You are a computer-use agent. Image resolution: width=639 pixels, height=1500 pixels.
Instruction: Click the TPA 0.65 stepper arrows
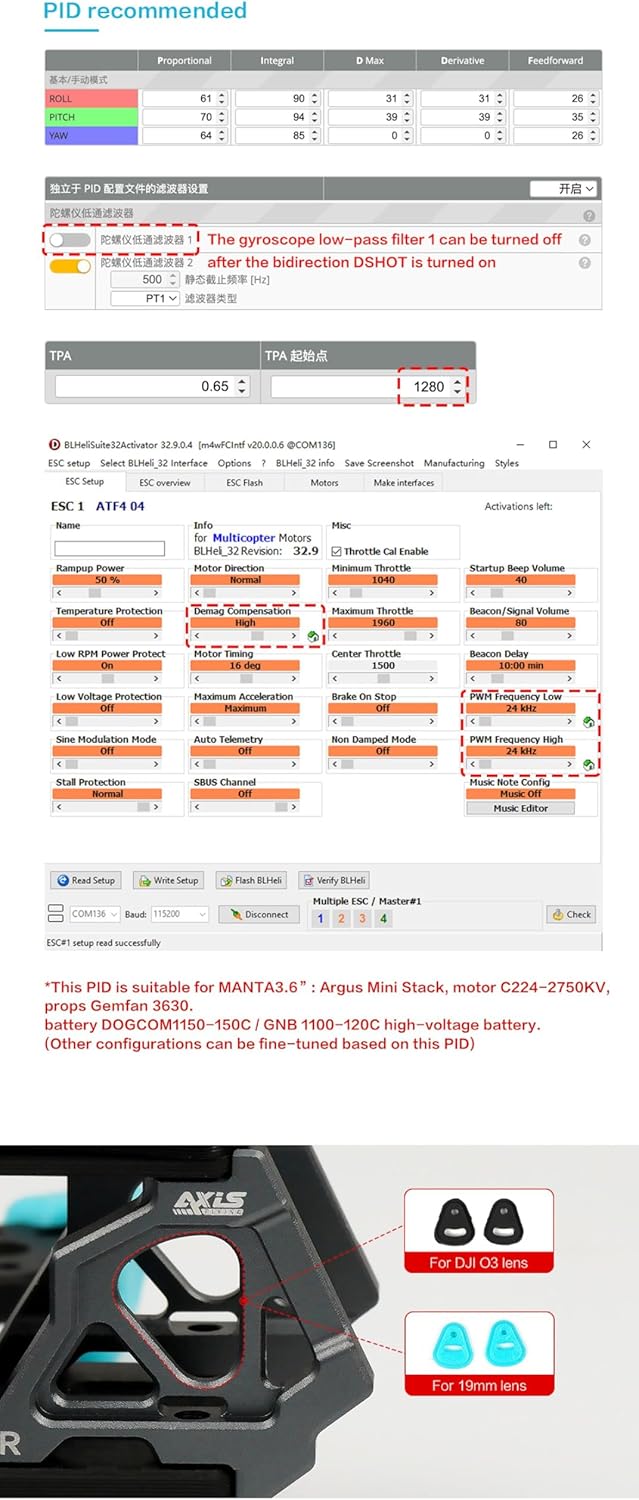pos(241,386)
